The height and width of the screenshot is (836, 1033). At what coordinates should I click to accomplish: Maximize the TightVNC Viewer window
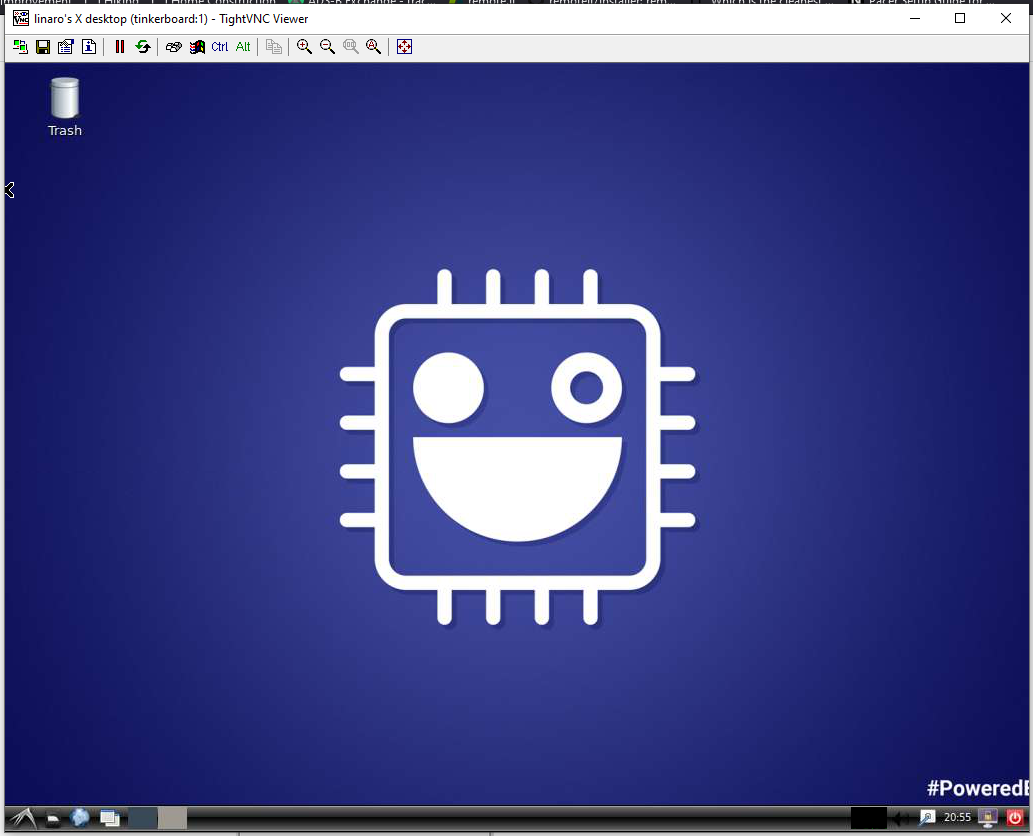(x=960, y=18)
